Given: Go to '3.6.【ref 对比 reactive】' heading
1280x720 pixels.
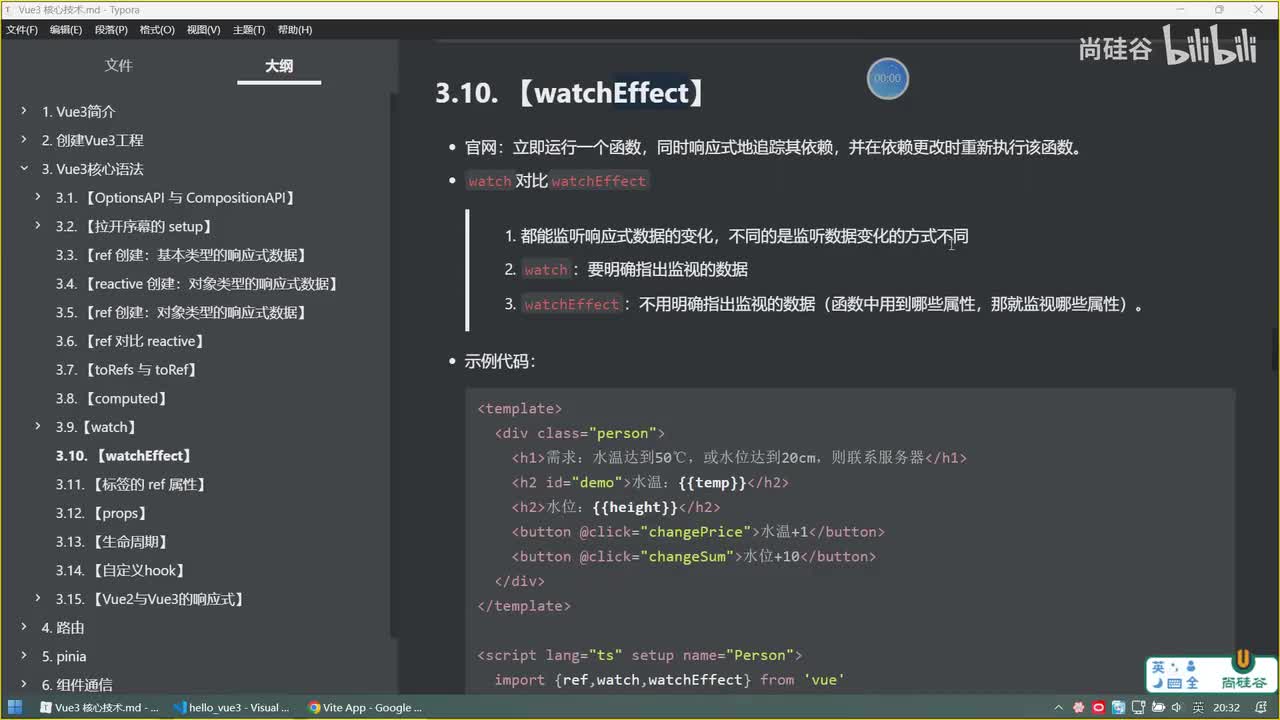Looking at the screenshot, I should click(x=130, y=341).
